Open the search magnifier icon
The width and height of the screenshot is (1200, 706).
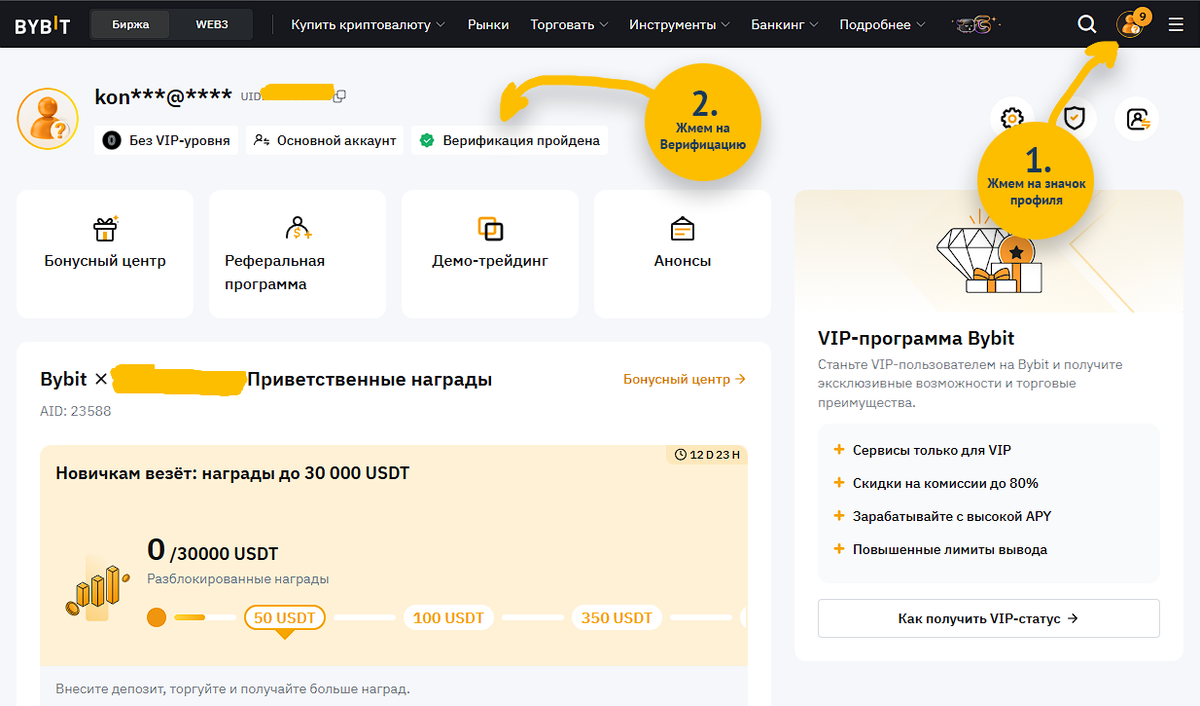[1086, 23]
